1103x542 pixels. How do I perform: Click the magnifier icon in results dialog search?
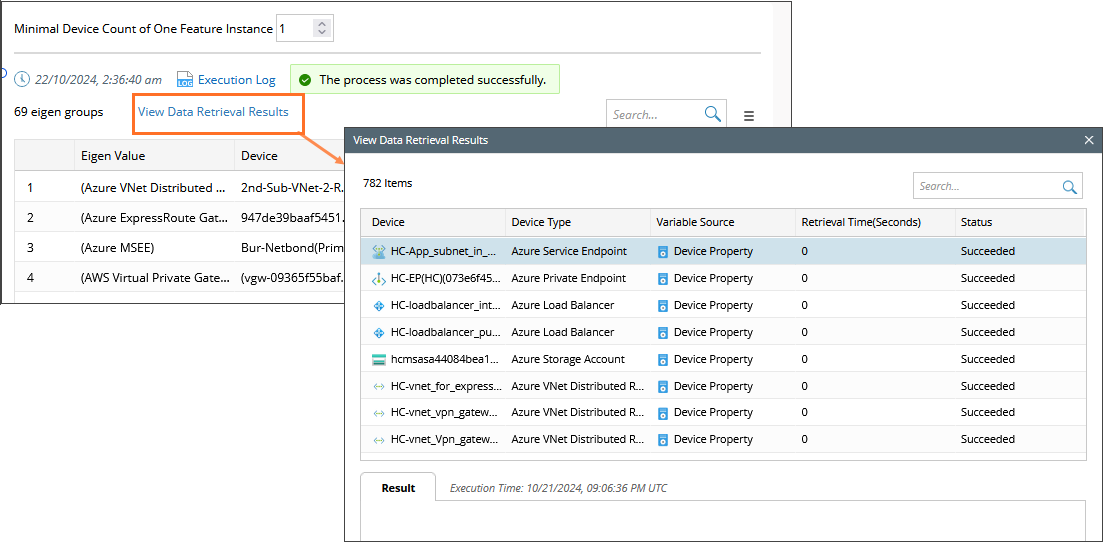click(1070, 186)
